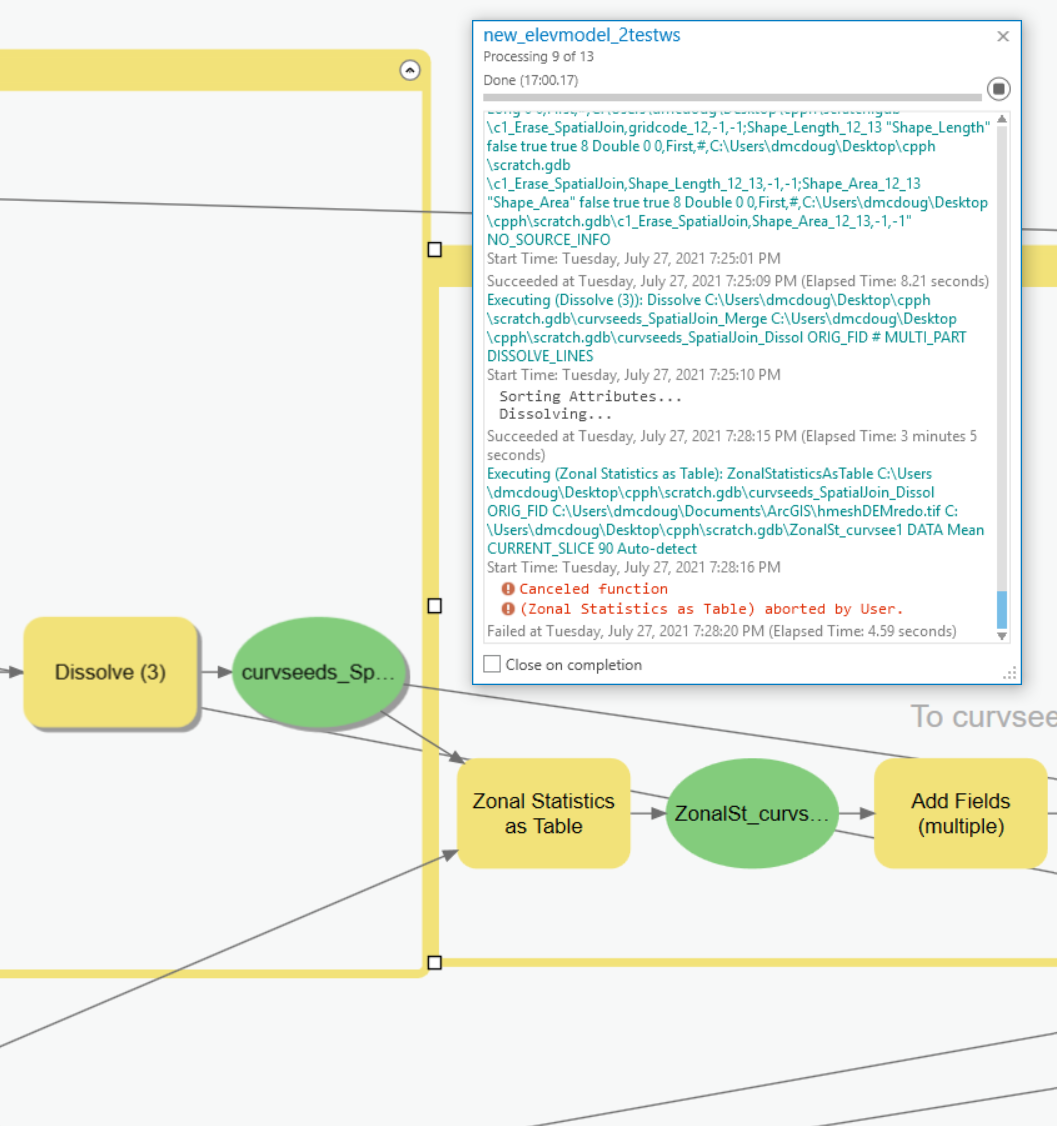This screenshot has height=1126, width=1057.
Task: Click the white port square on bottom group border
Action: pyautogui.click(x=435, y=962)
